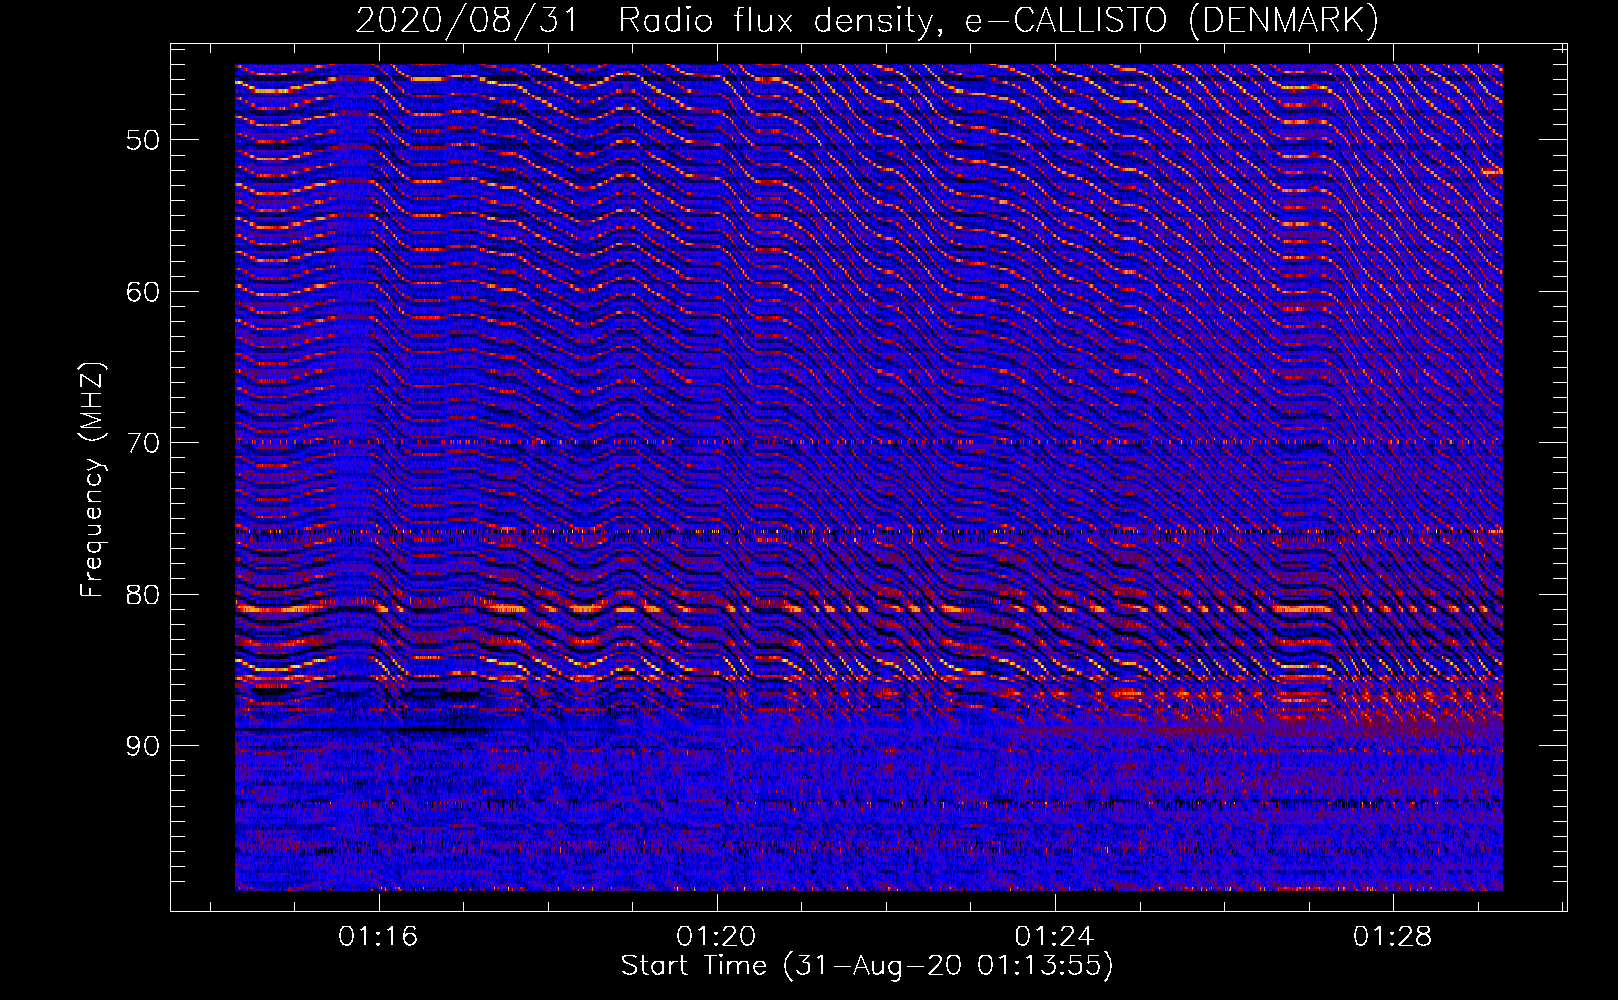Click the 01:28 time tick label

tap(1392, 937)
